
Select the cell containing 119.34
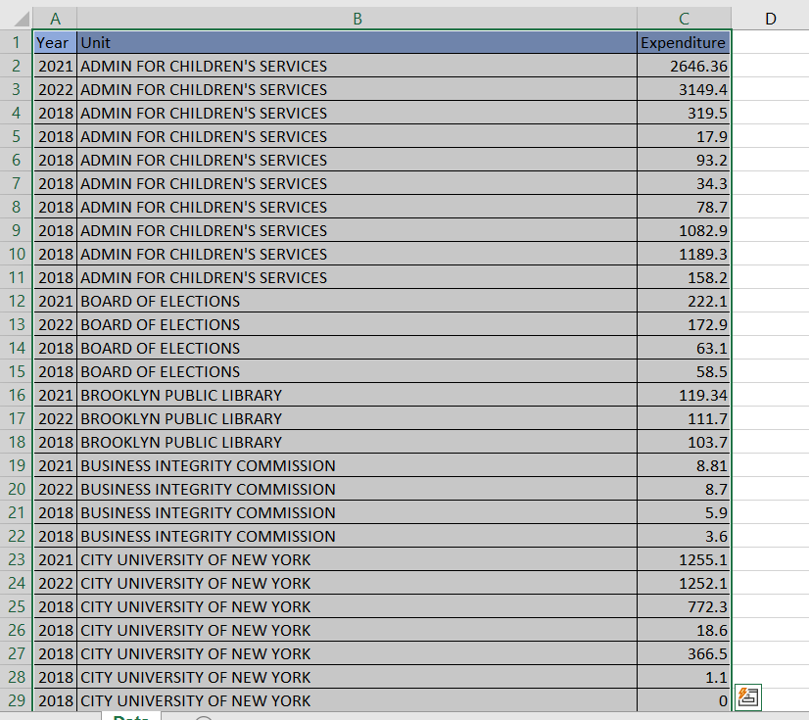[684, 395]
